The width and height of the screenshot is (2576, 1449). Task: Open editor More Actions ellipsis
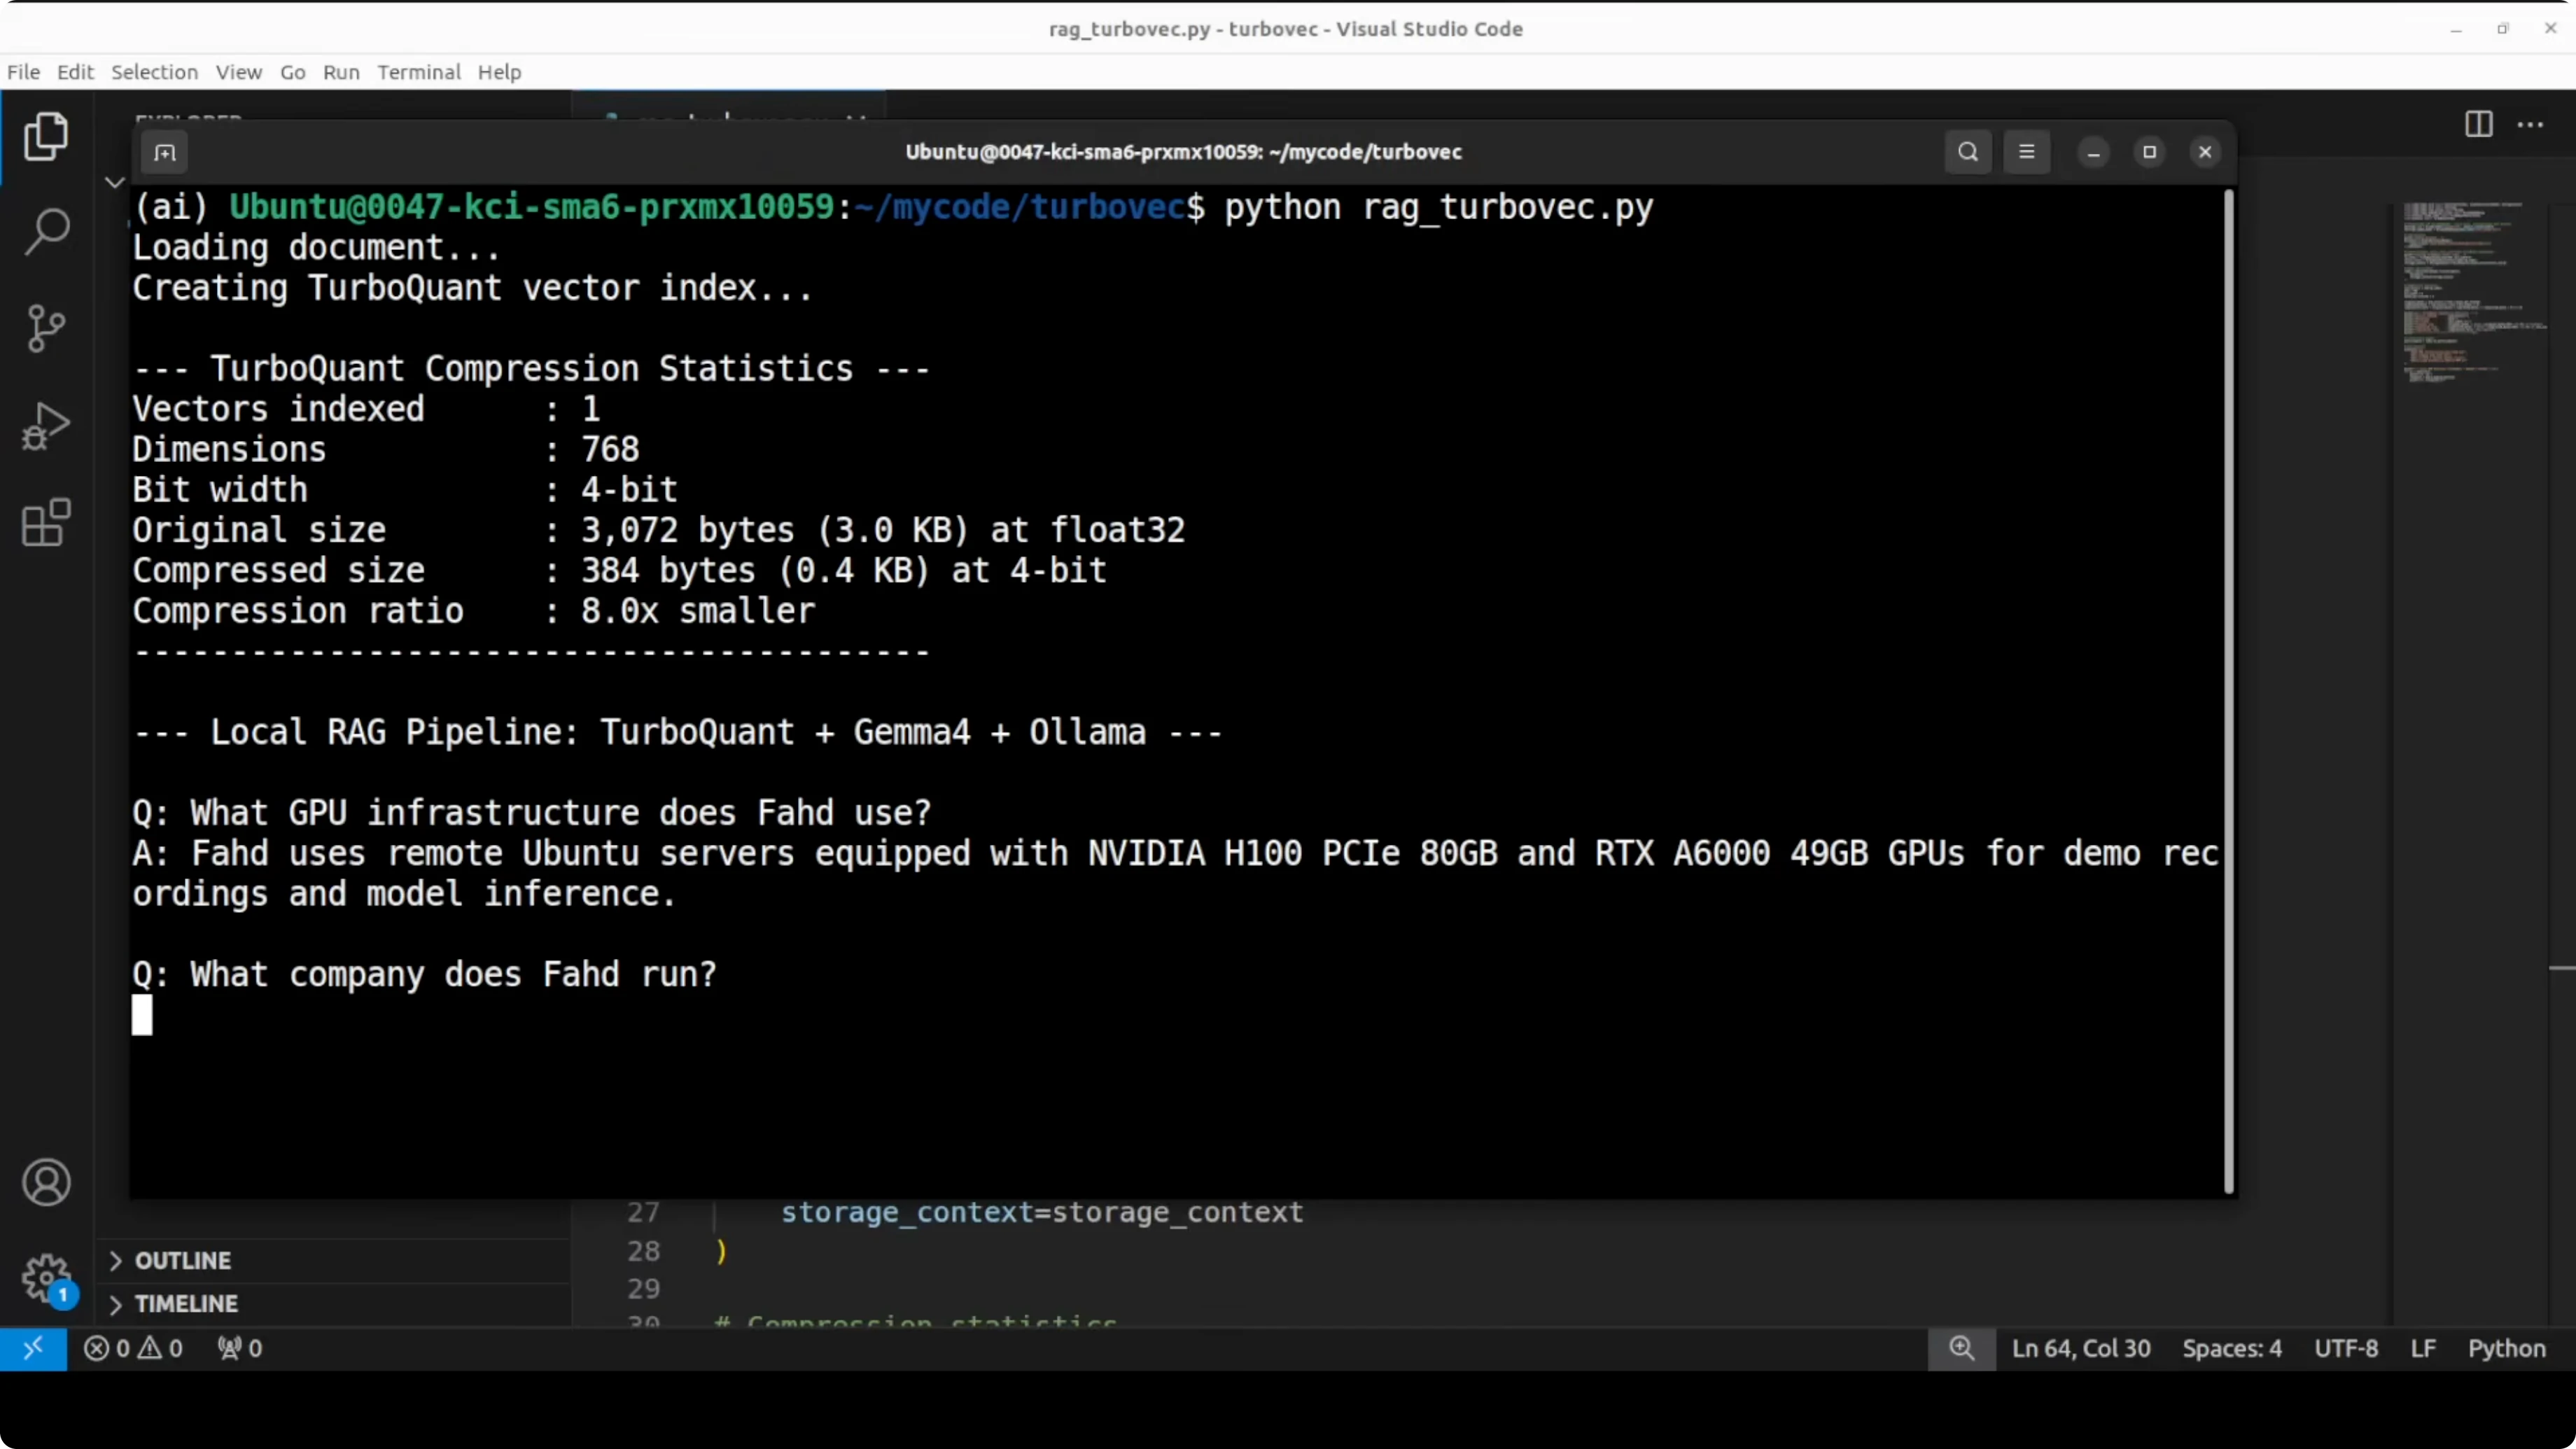(x=2530, y=124)
